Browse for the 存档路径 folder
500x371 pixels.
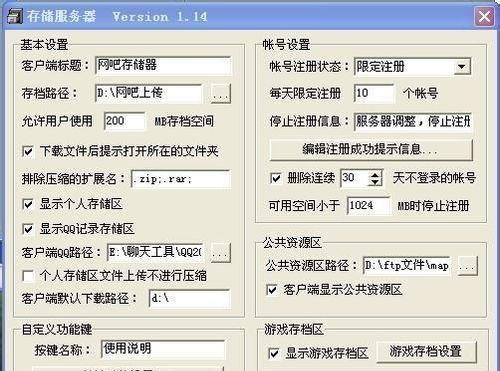[221, 94]
